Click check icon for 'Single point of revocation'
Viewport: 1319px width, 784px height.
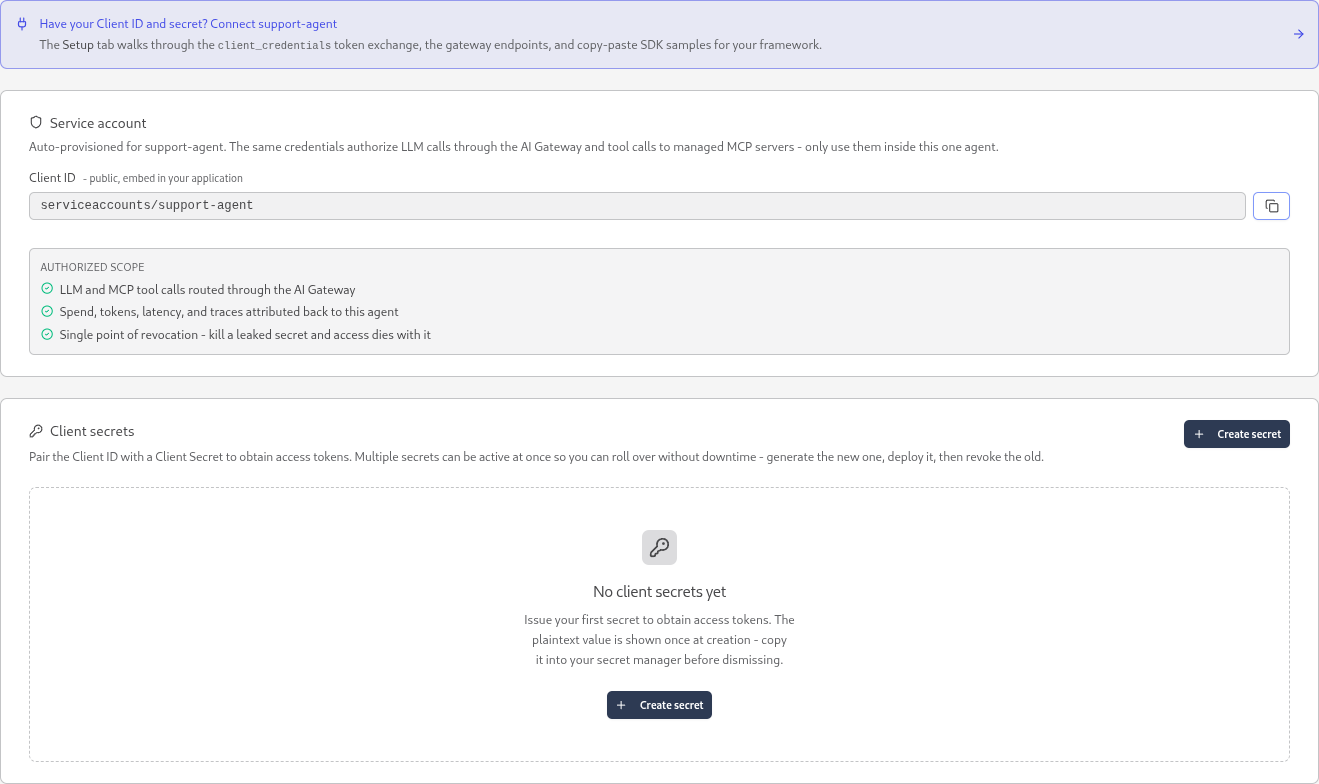46,335
